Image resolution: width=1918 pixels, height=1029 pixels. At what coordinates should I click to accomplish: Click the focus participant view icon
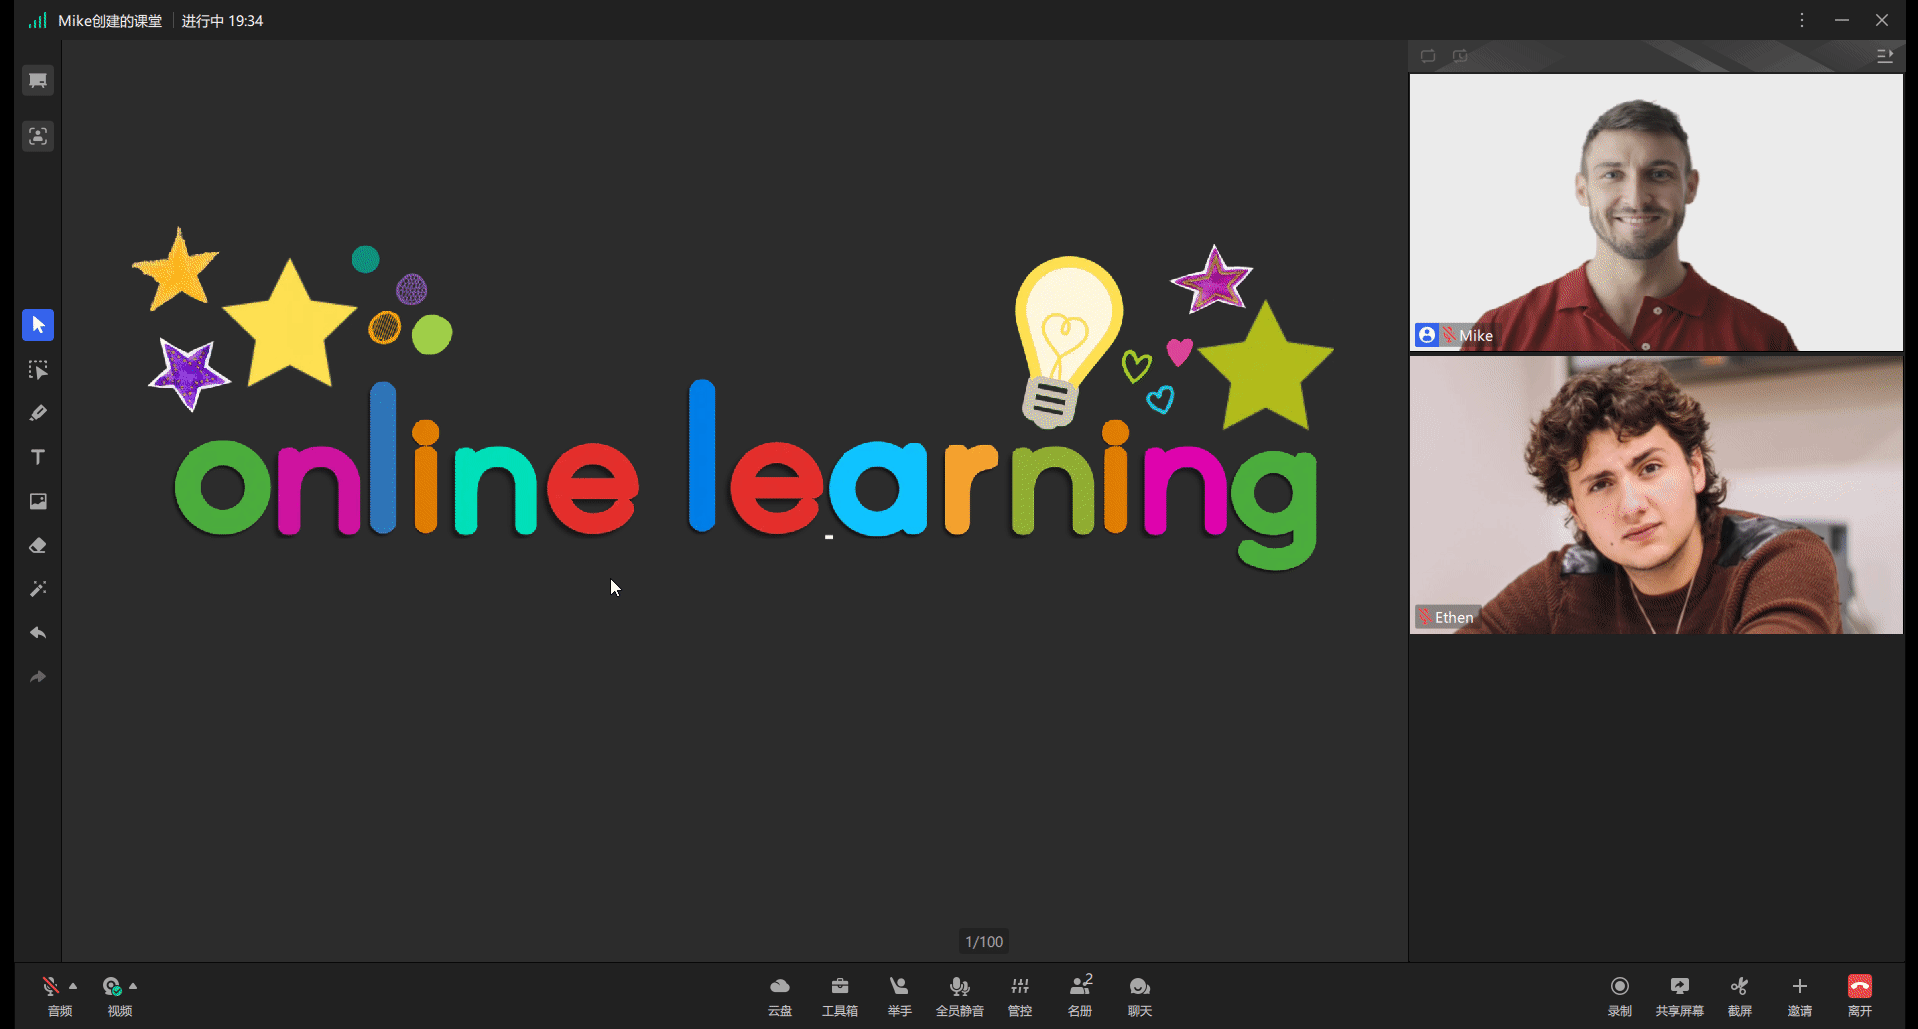pyautogui.click(x=38, y=136)
